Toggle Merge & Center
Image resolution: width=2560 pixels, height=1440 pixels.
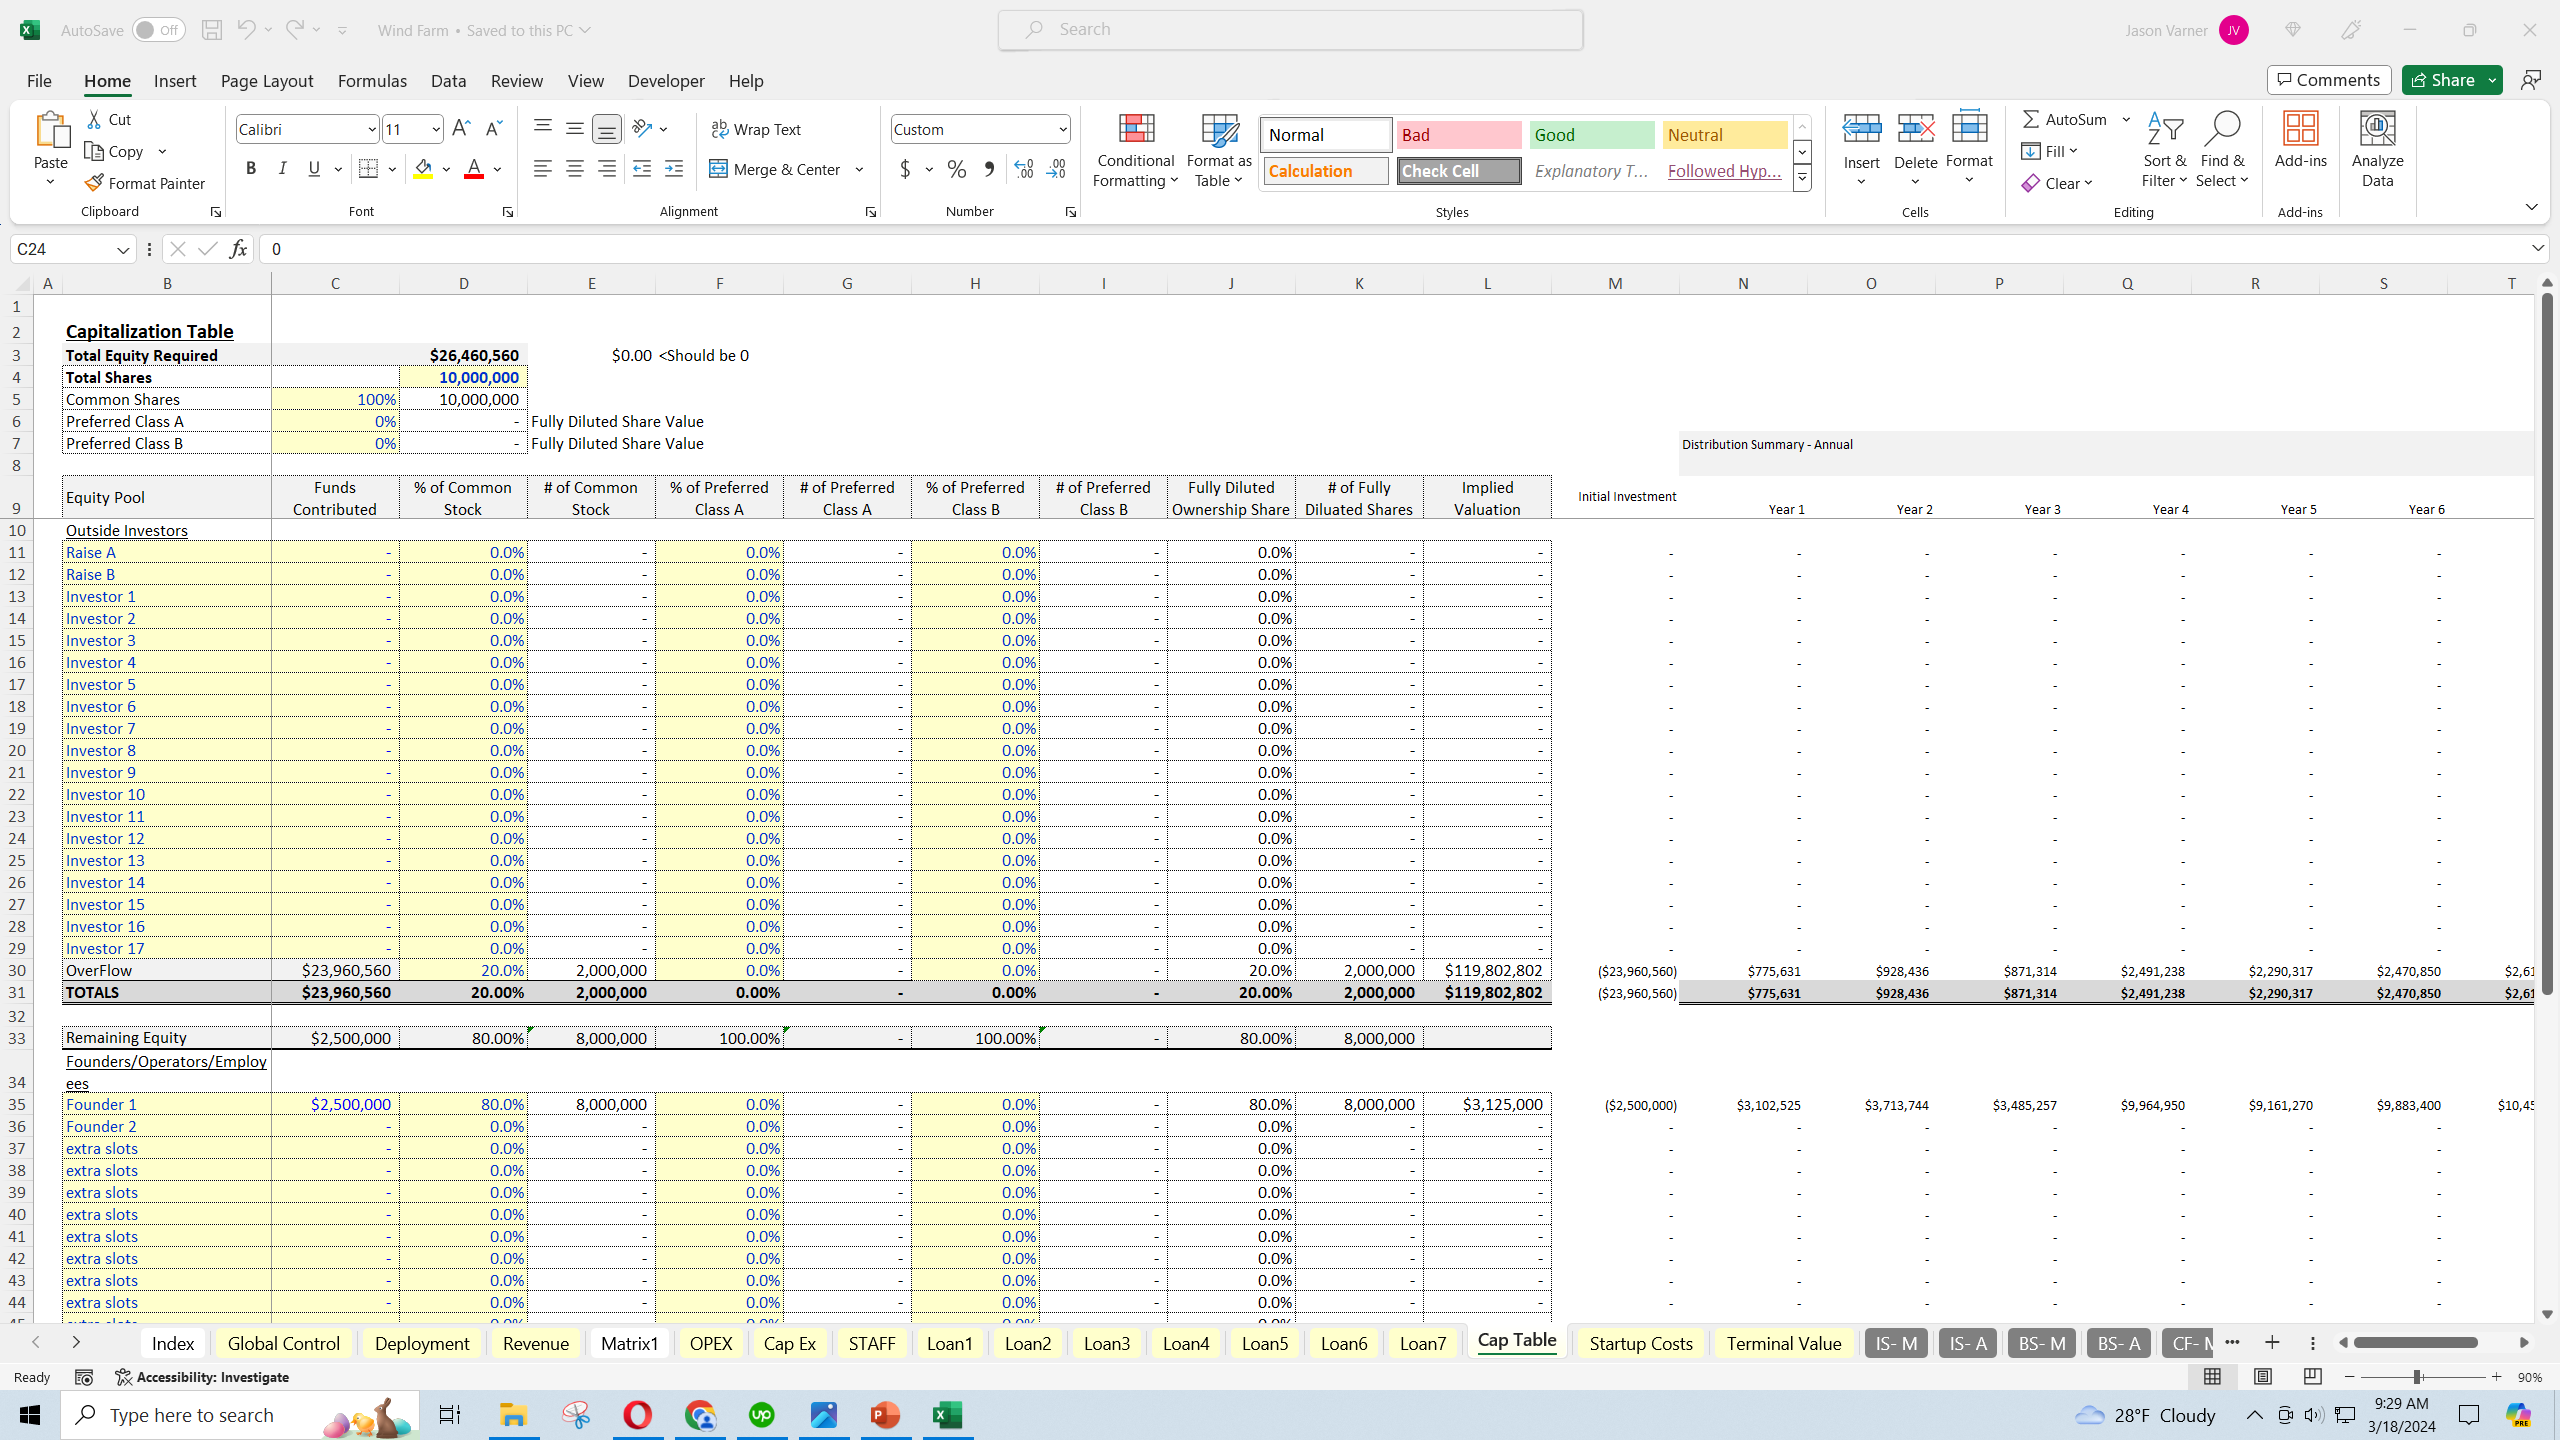coord(776,169)
